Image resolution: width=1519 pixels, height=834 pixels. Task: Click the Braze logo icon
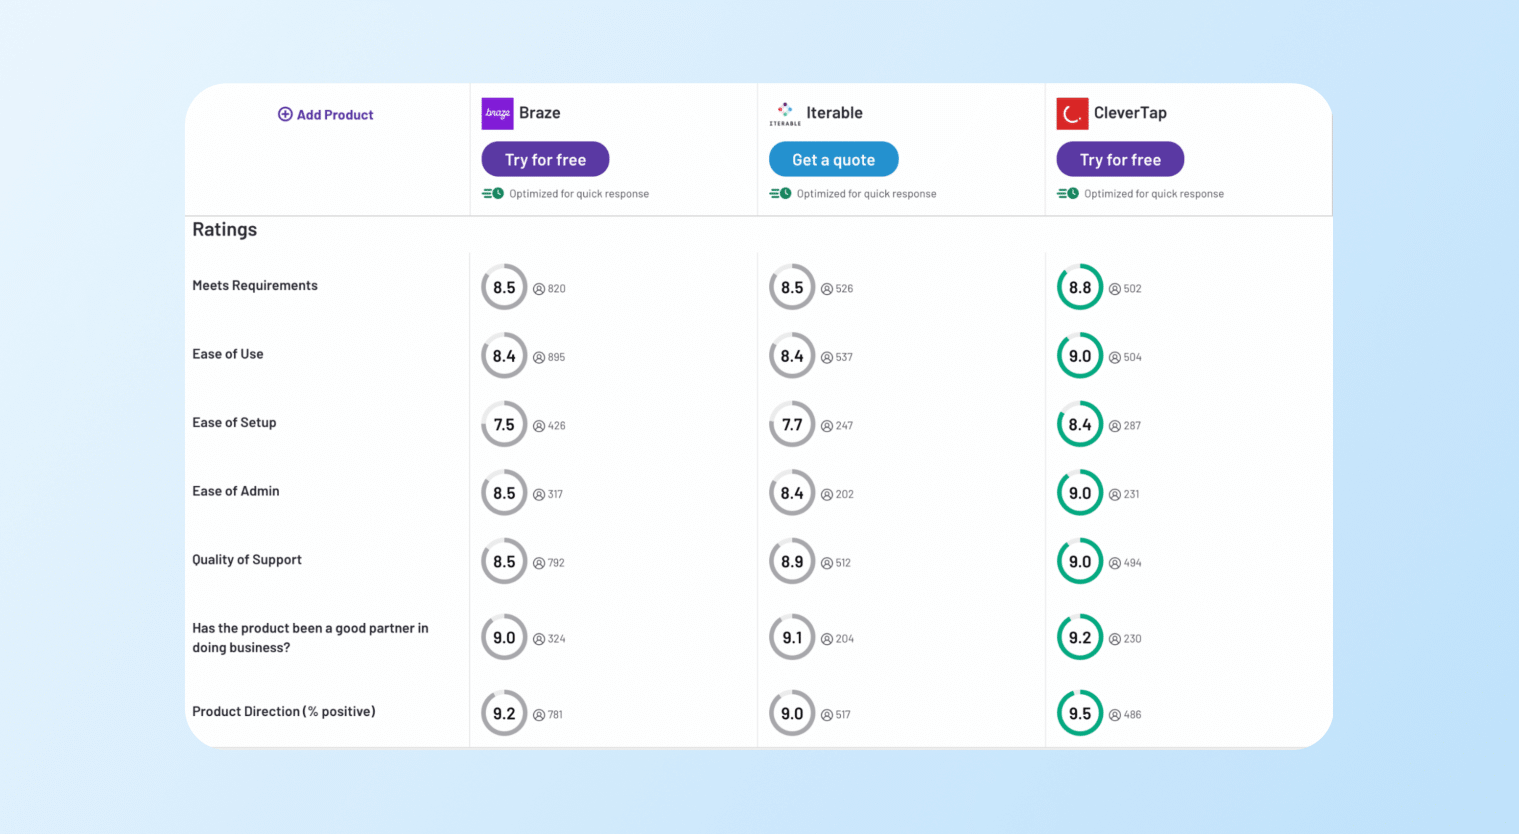pos(496,113)
